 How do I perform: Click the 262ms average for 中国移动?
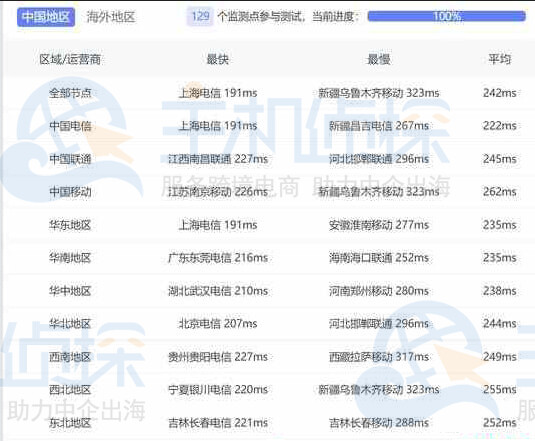[500, 192]
